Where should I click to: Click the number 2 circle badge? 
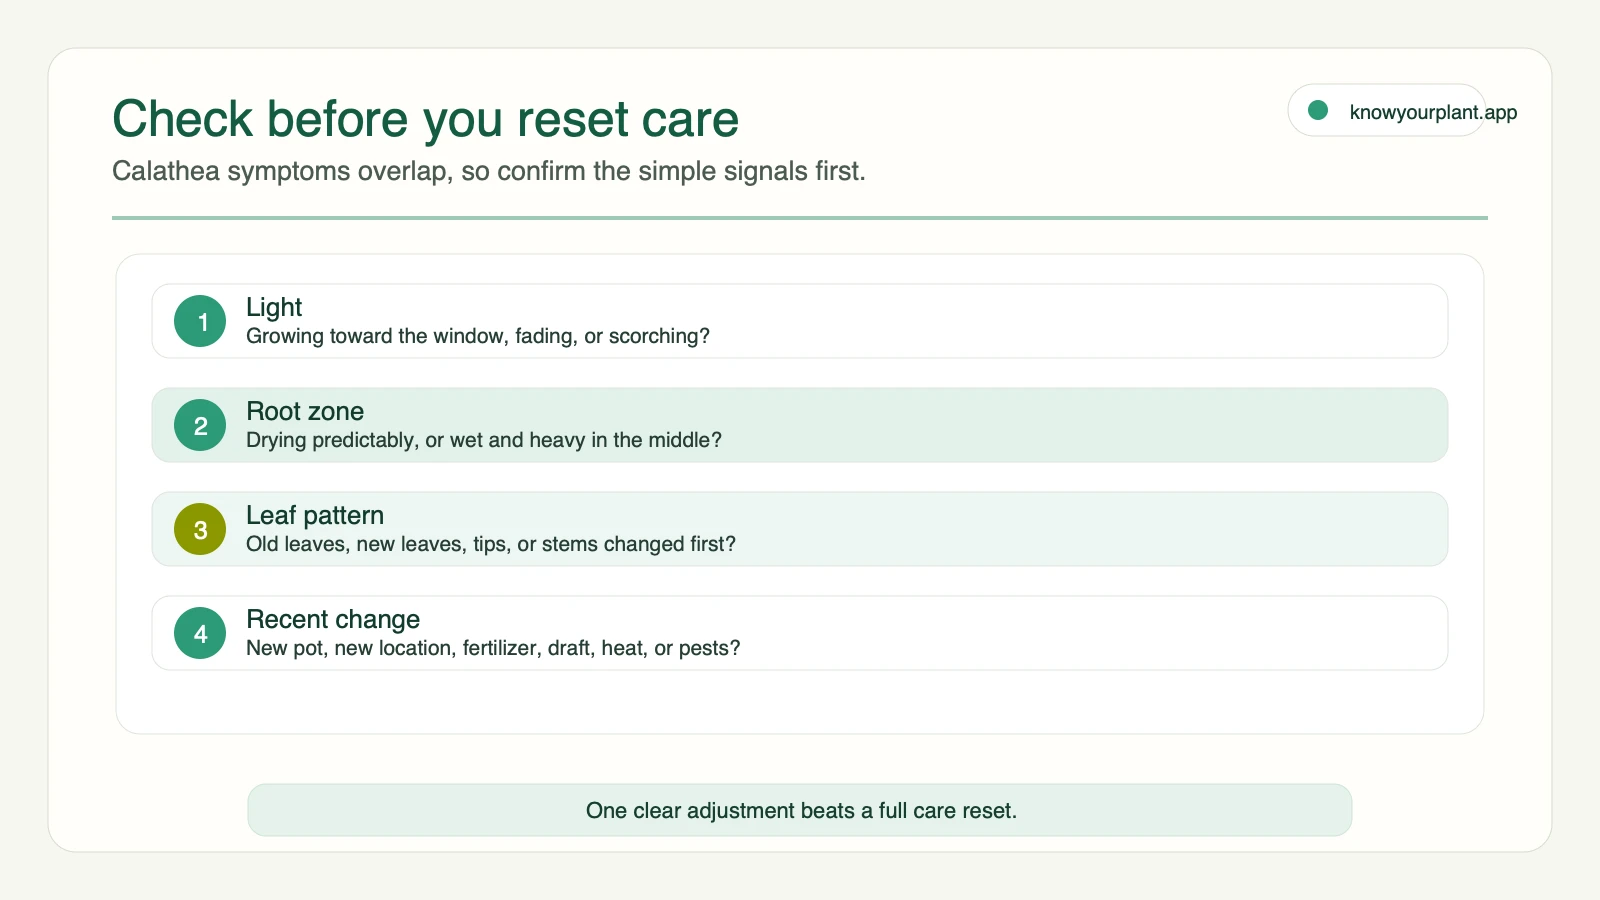[x=200, y=425]
